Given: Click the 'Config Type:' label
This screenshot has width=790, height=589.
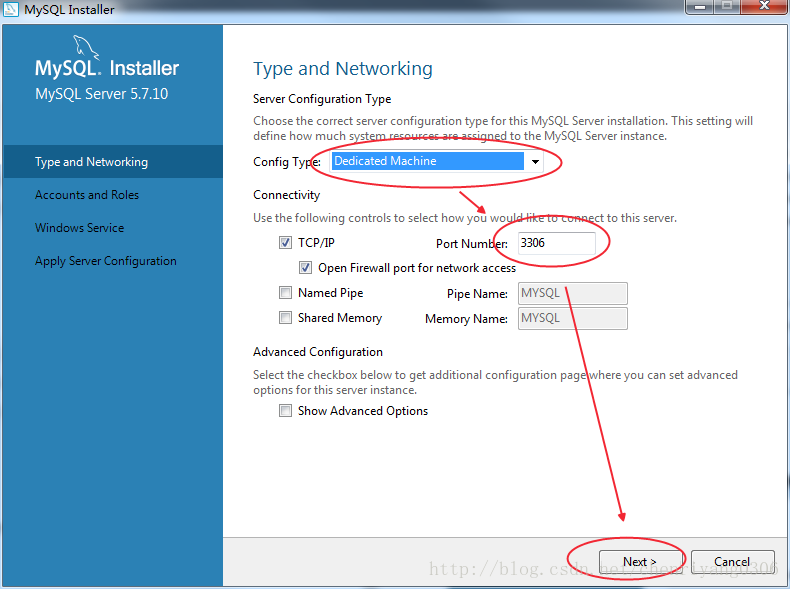Looking at the screenshot, I should (287, 162).
